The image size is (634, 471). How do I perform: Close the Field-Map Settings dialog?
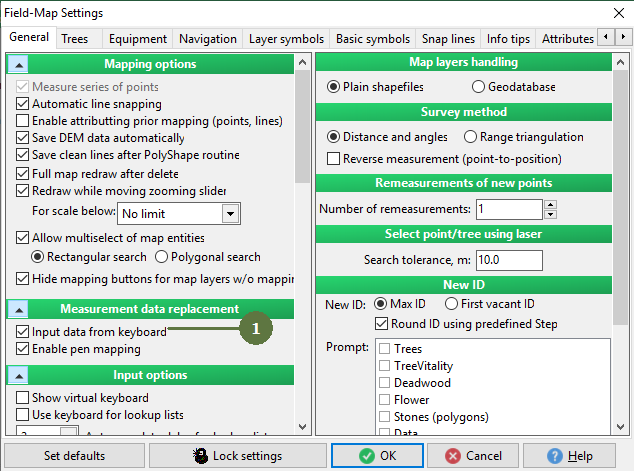tap(619, 13)
